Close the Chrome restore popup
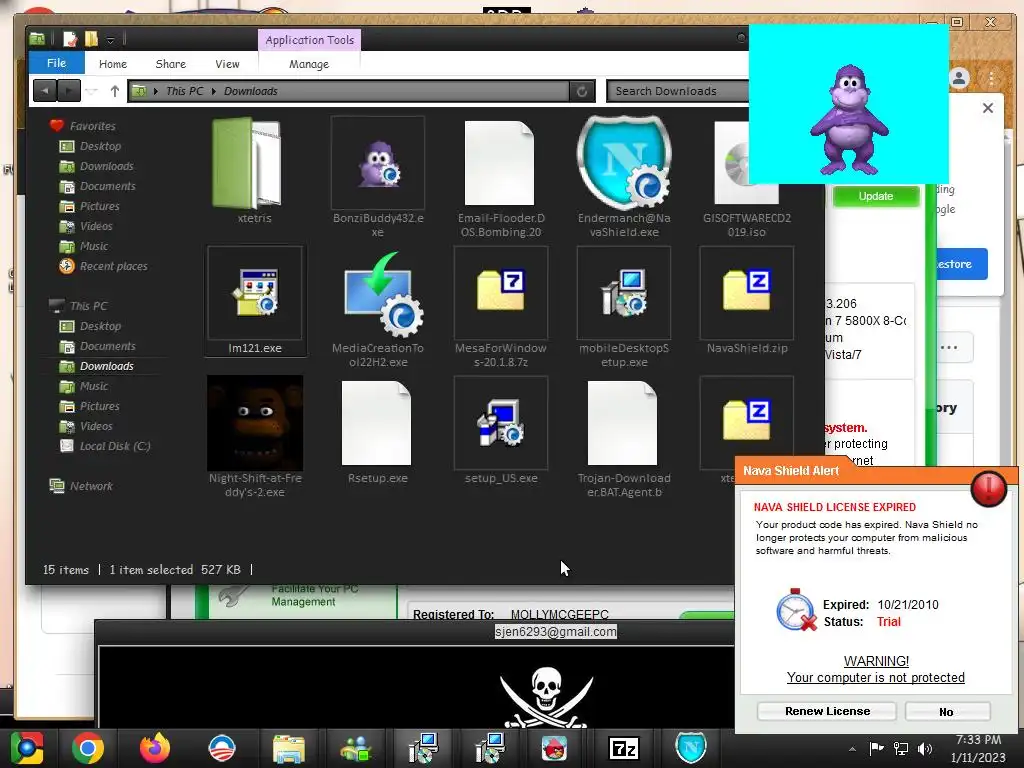Viewport: 1024px width, 768px height. coord(988,108)
